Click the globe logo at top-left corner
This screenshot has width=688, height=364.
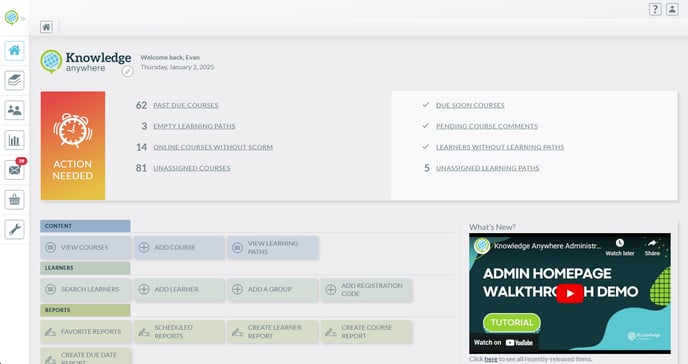(x=11, y=18)
